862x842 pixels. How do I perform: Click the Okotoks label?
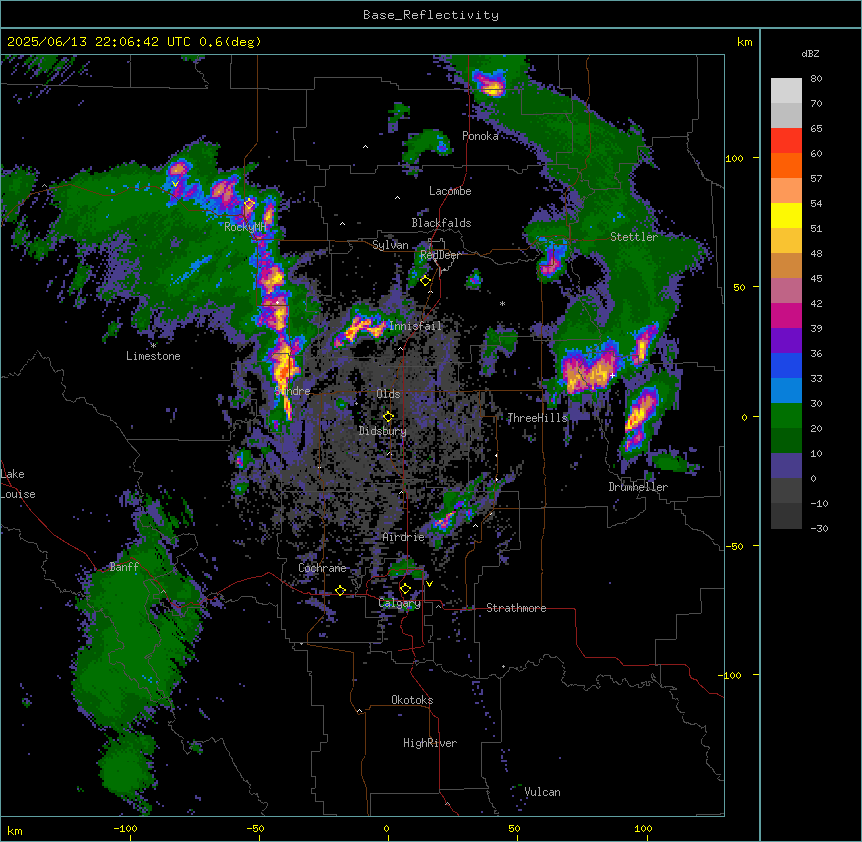tap(412, 700)
